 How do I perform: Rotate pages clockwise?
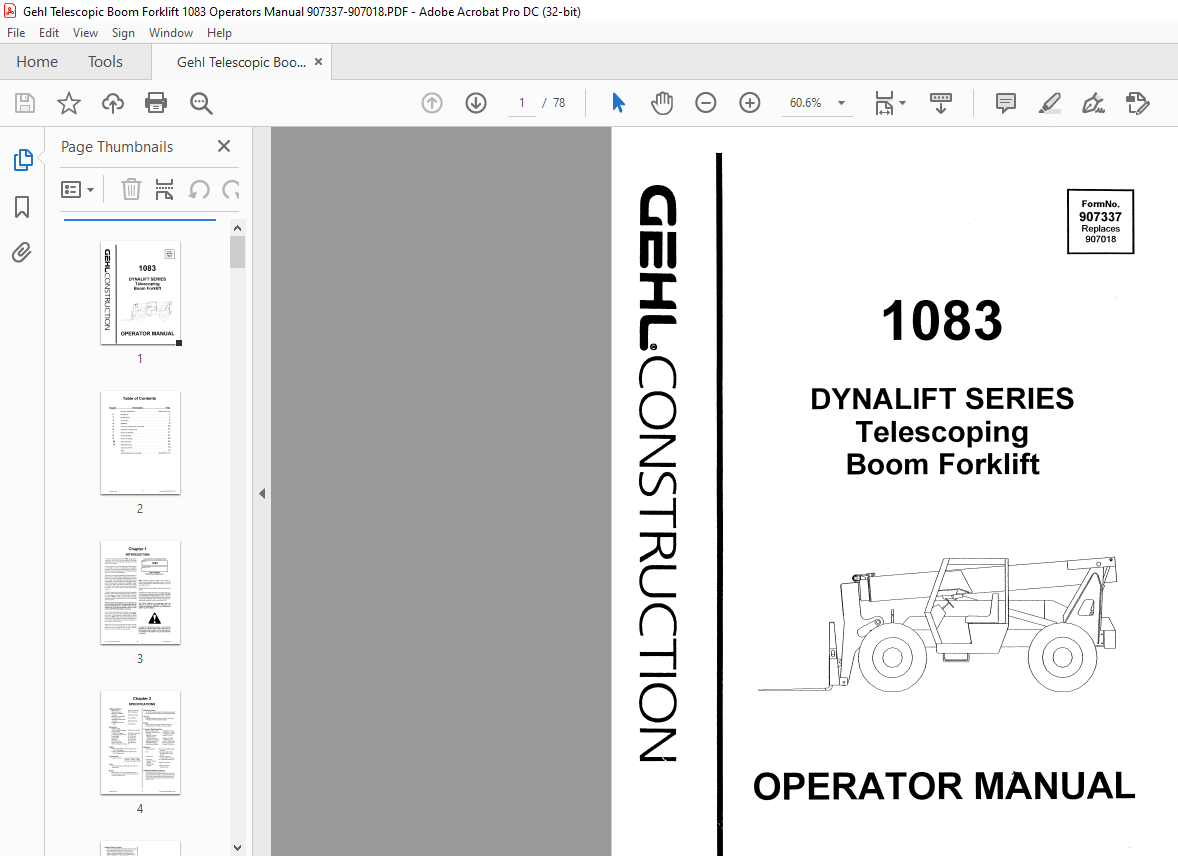(231, 189)
